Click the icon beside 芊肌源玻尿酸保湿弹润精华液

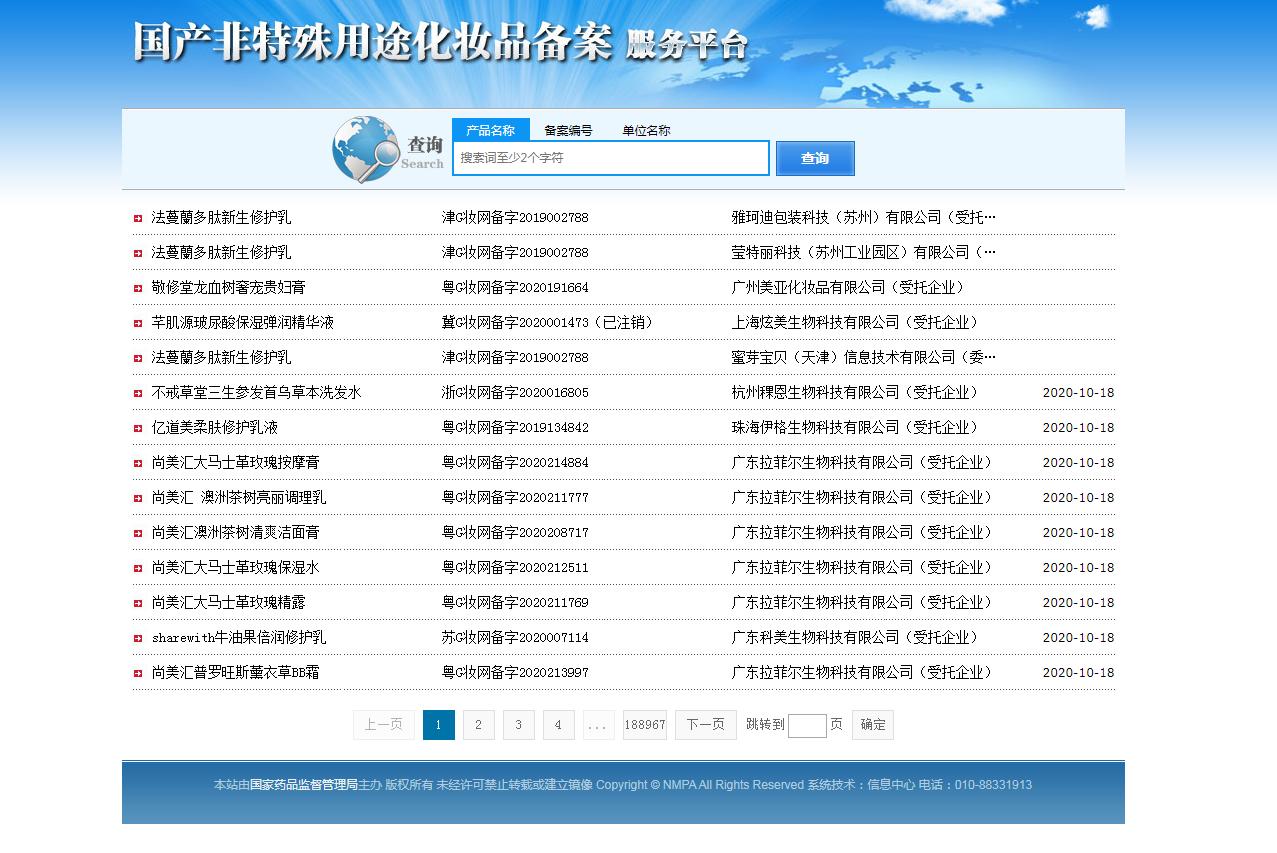(137, 322)
